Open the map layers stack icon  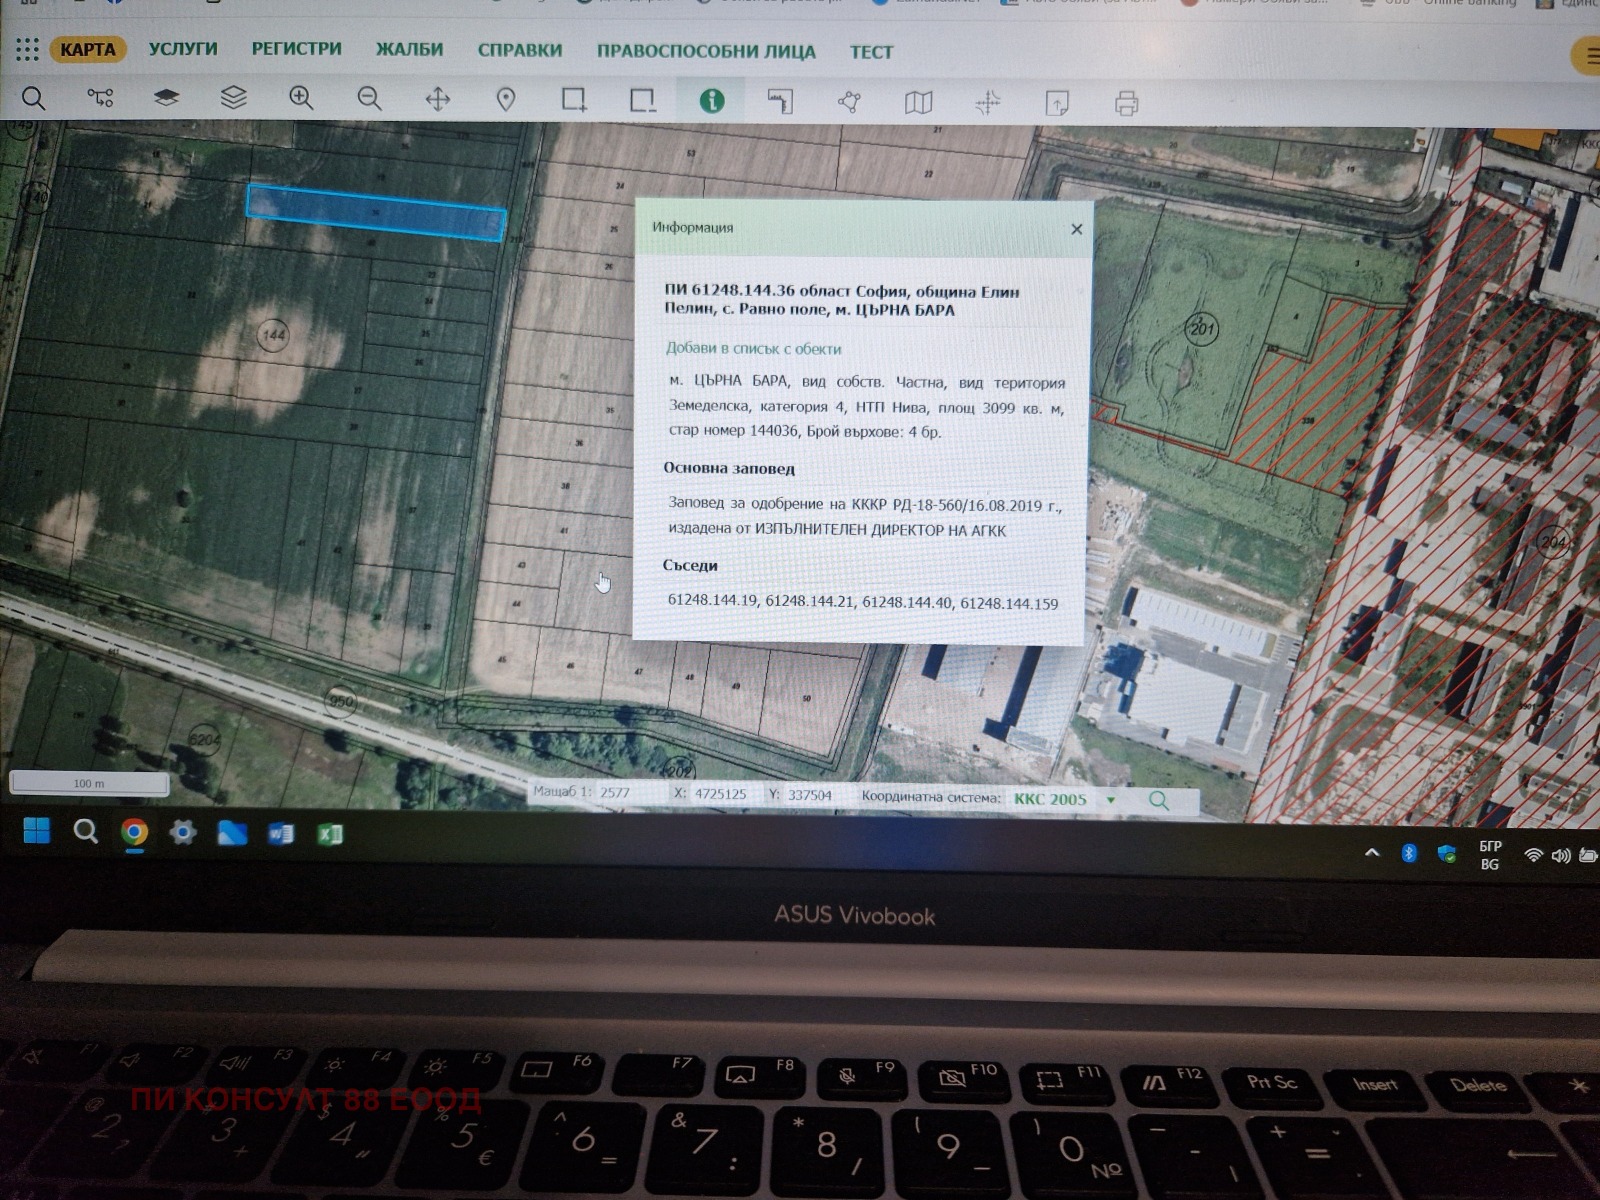pyautogui.click(x=233, y=97)
